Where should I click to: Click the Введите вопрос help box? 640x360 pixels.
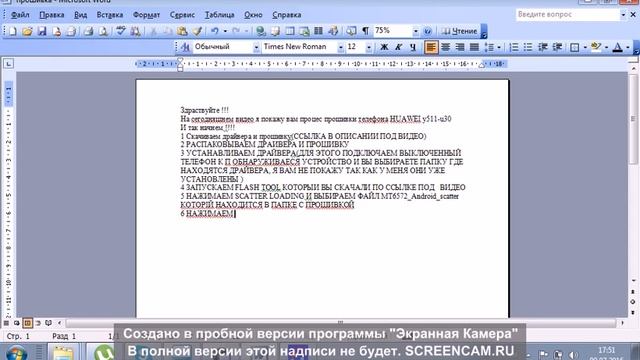point(567,15)
